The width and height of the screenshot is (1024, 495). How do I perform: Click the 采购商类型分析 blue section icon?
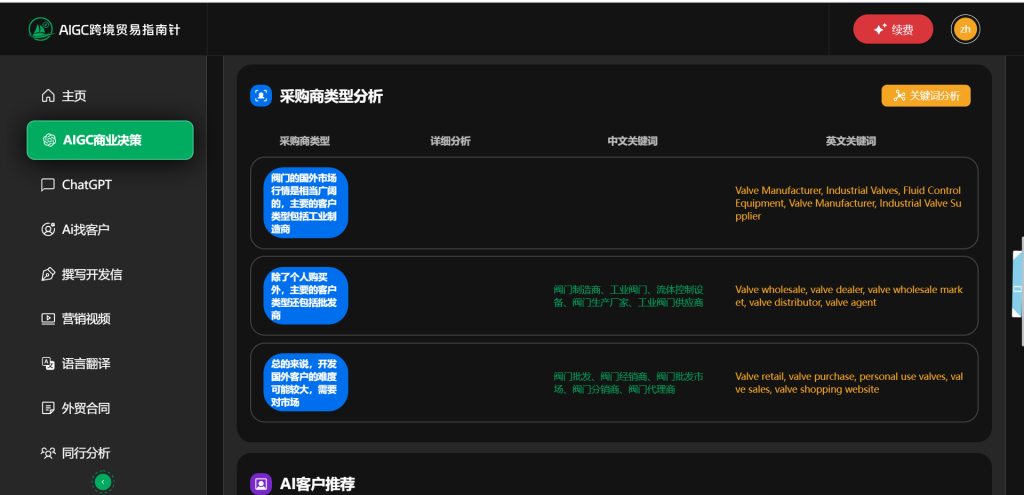pos(261,96)
